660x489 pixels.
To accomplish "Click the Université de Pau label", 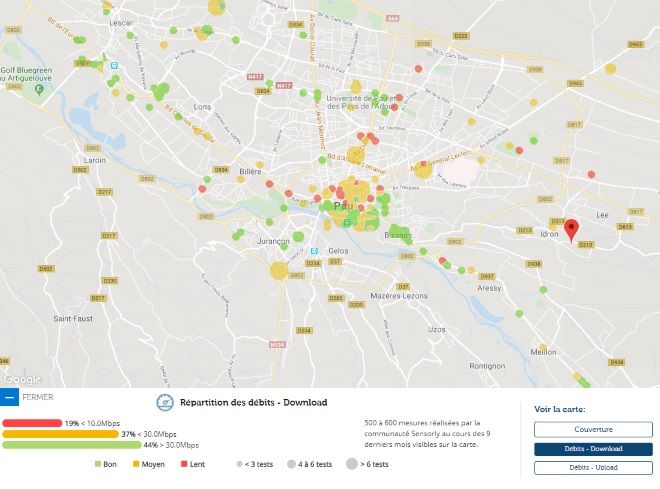I will pos(361,102).
